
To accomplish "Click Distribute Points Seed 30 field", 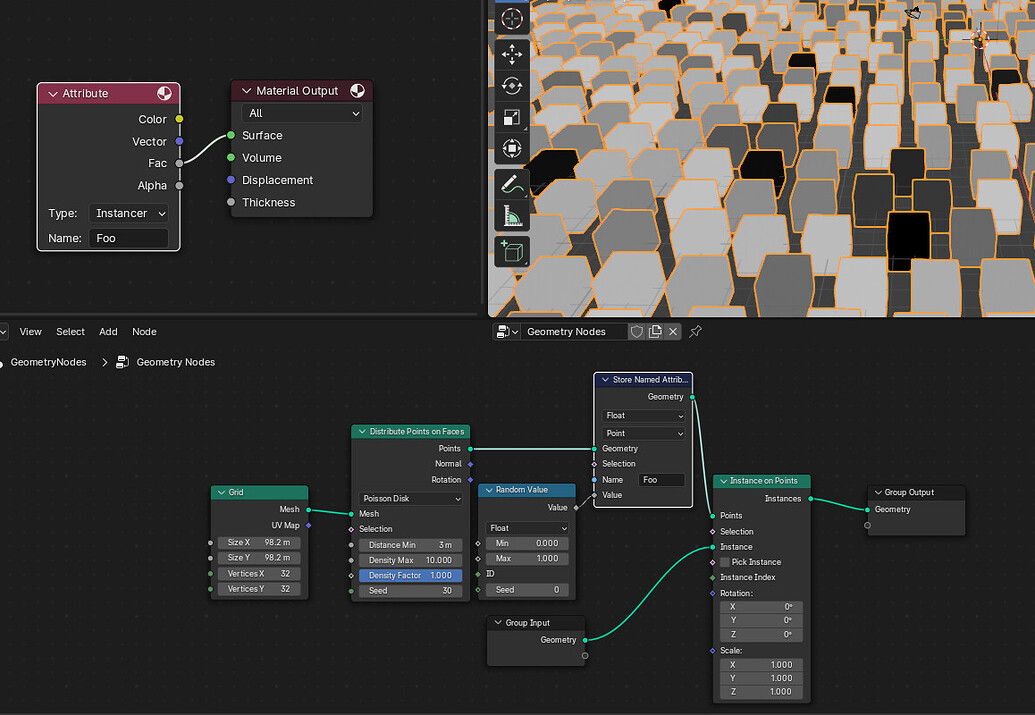I will [410, 591].
